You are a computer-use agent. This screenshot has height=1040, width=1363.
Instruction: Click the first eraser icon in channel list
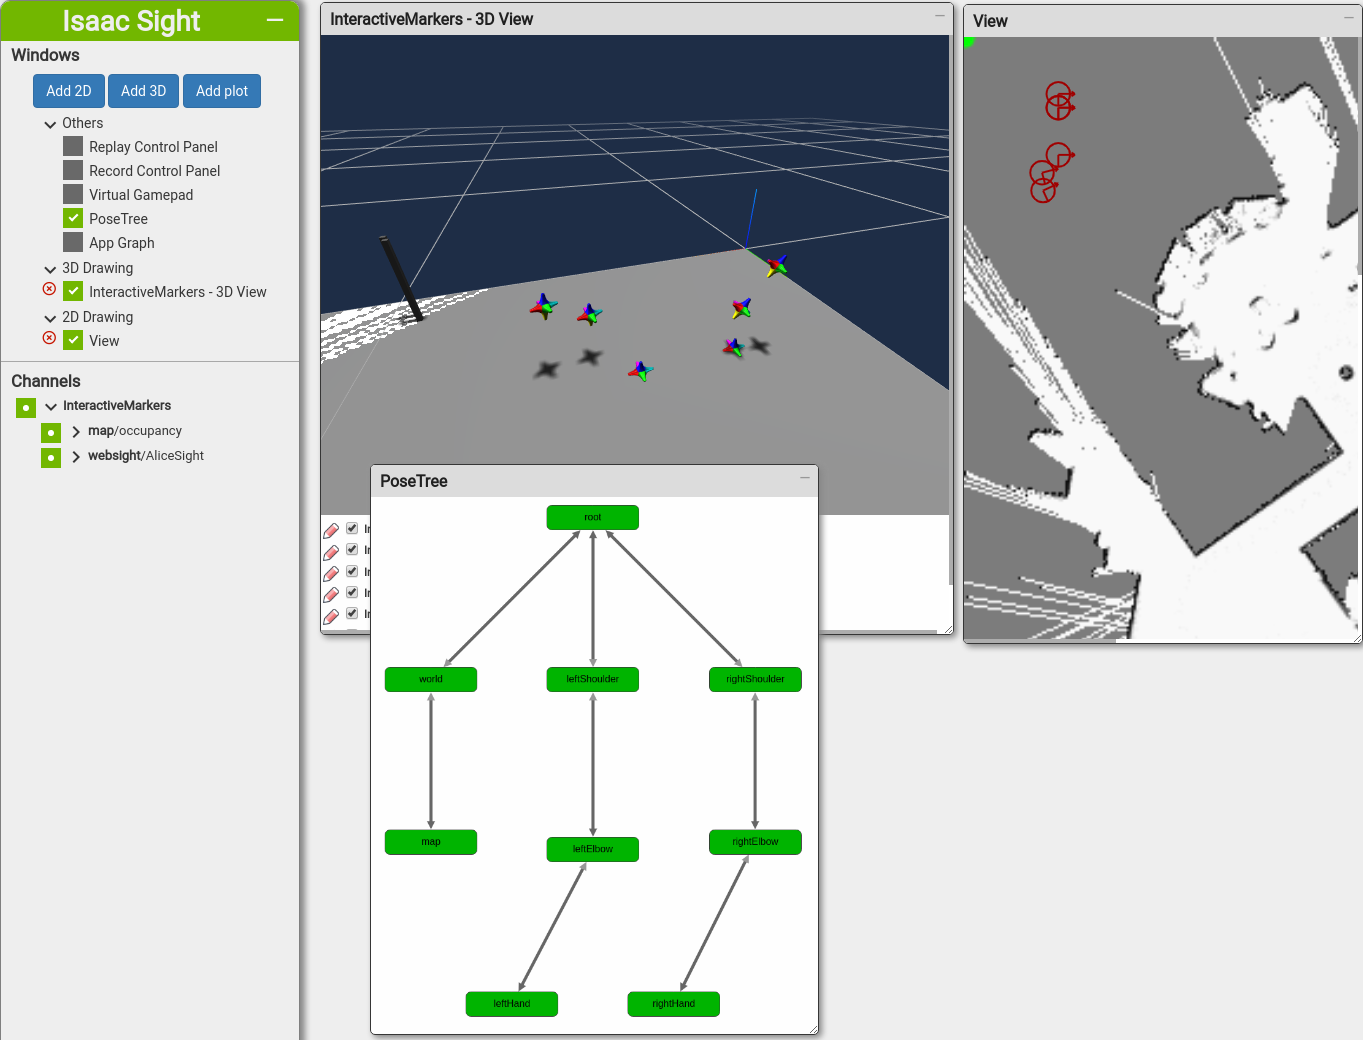(x=331, y=530)
